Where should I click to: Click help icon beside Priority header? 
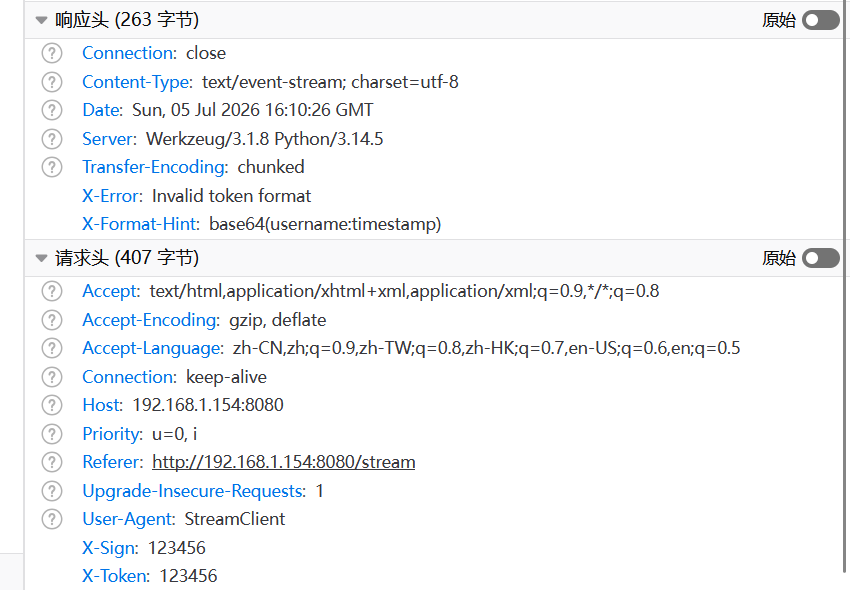[x=52, y=434]
